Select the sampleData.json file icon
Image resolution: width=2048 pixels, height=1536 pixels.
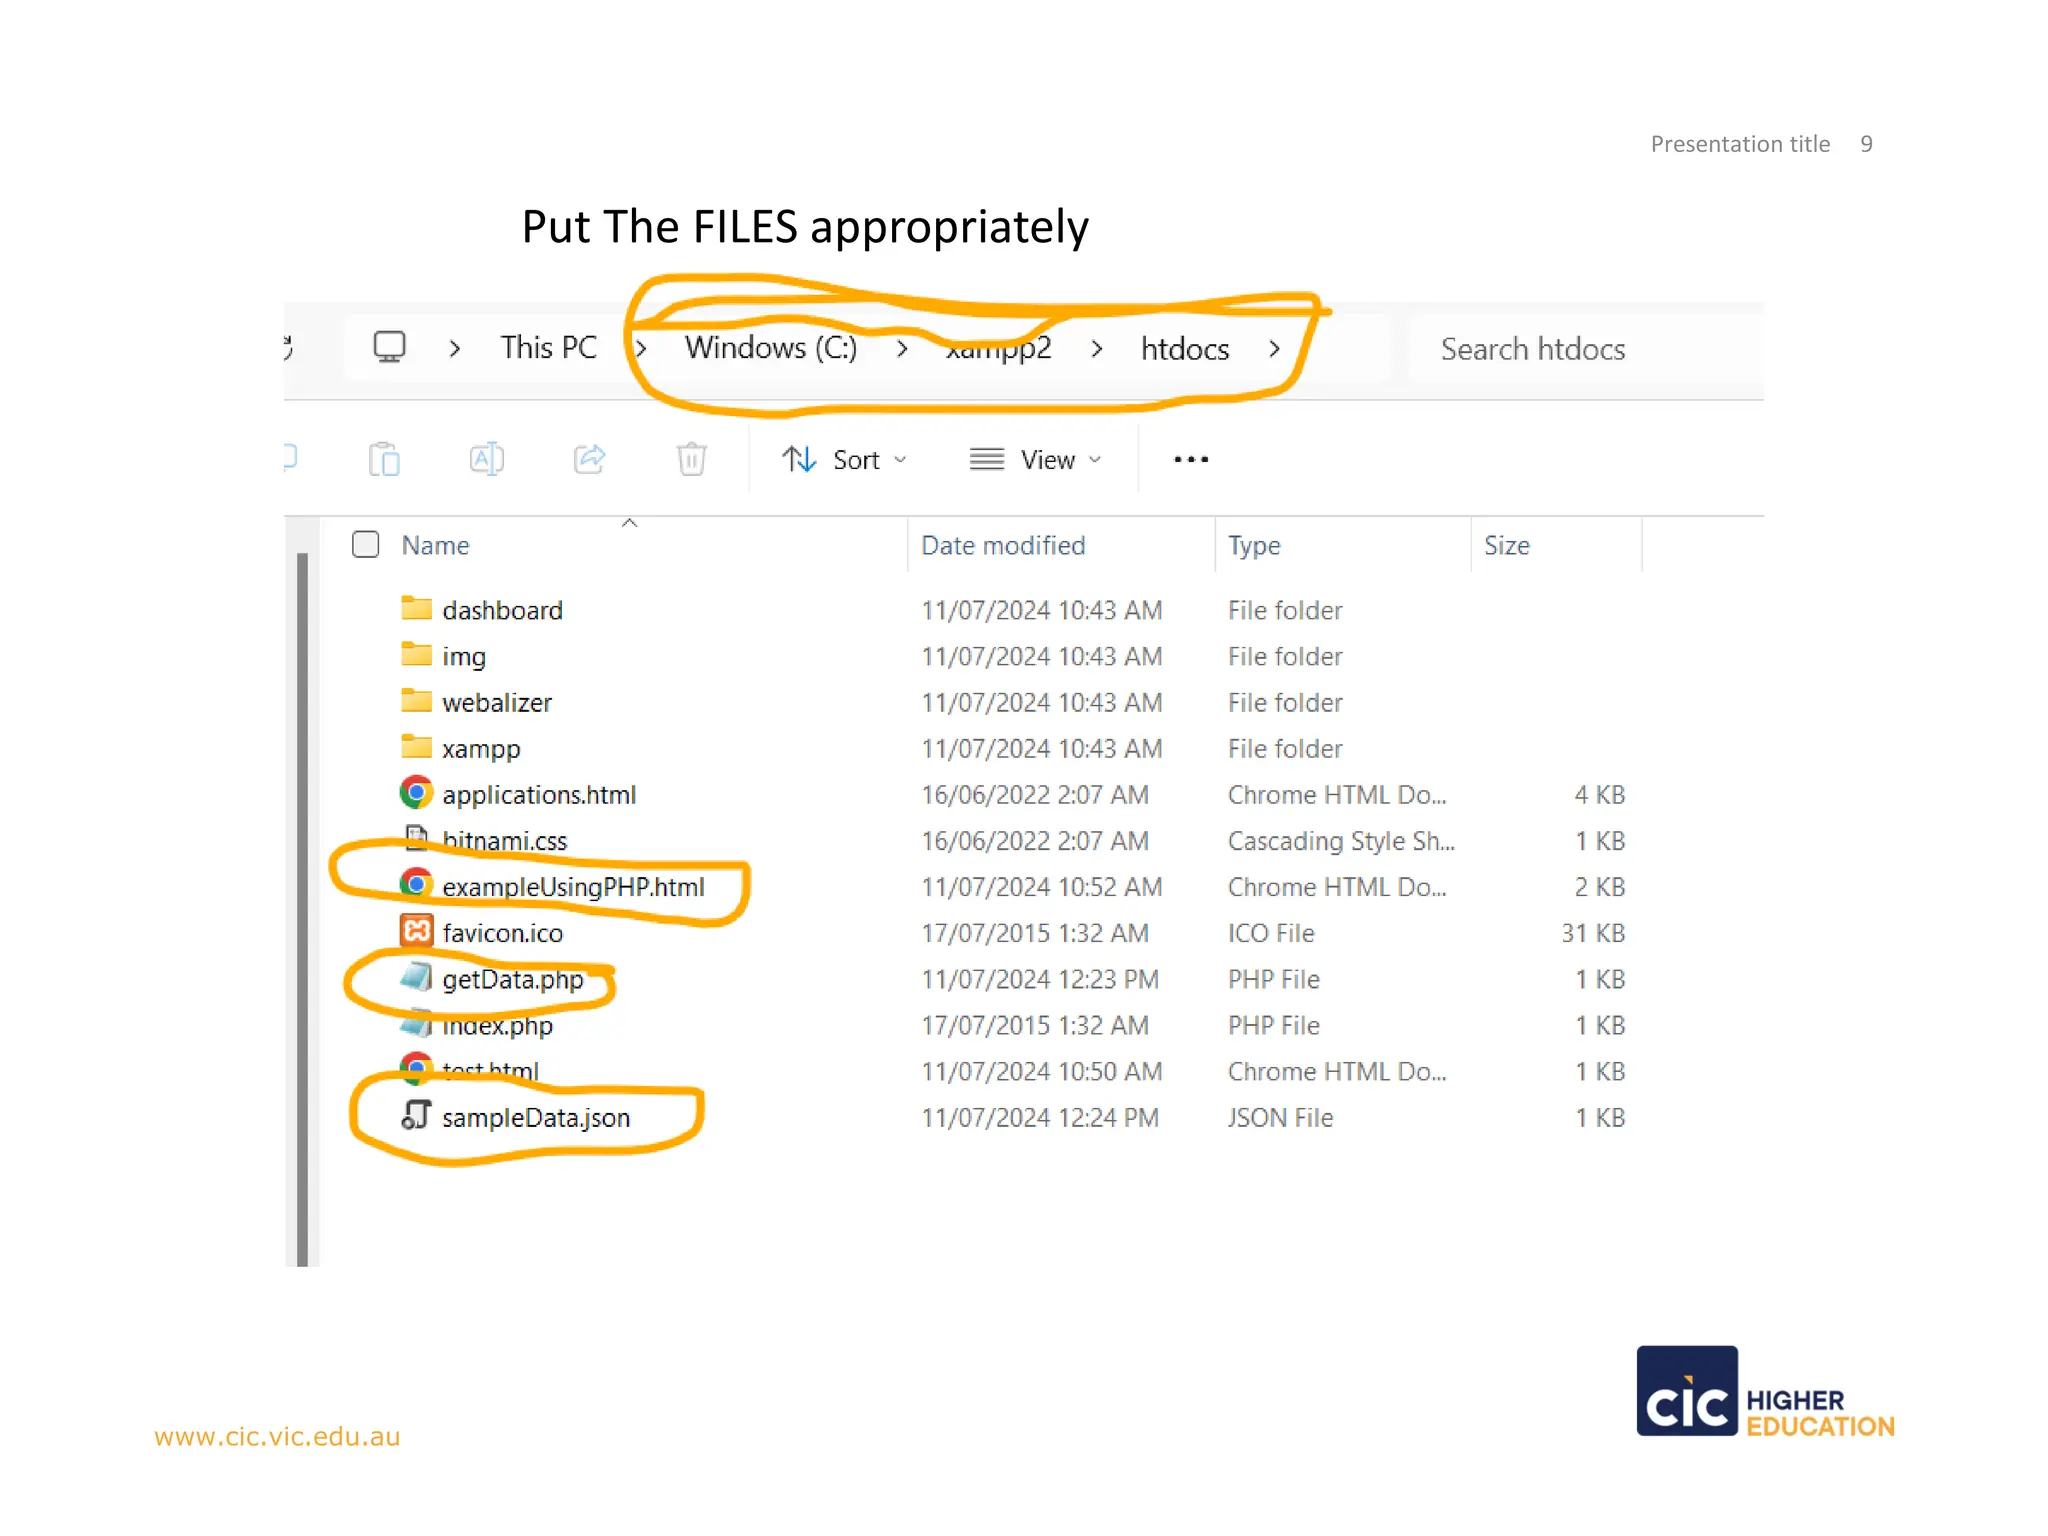click(x=416, y=1115)
